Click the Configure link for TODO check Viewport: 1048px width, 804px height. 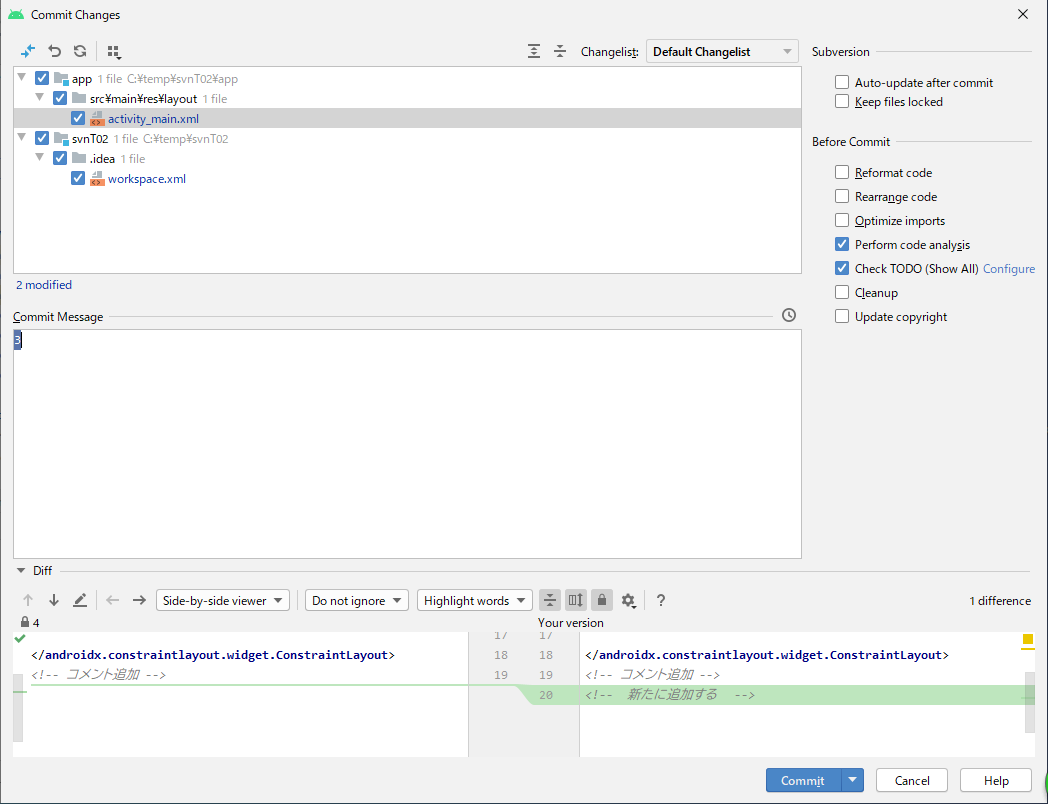coord(1008,269)
